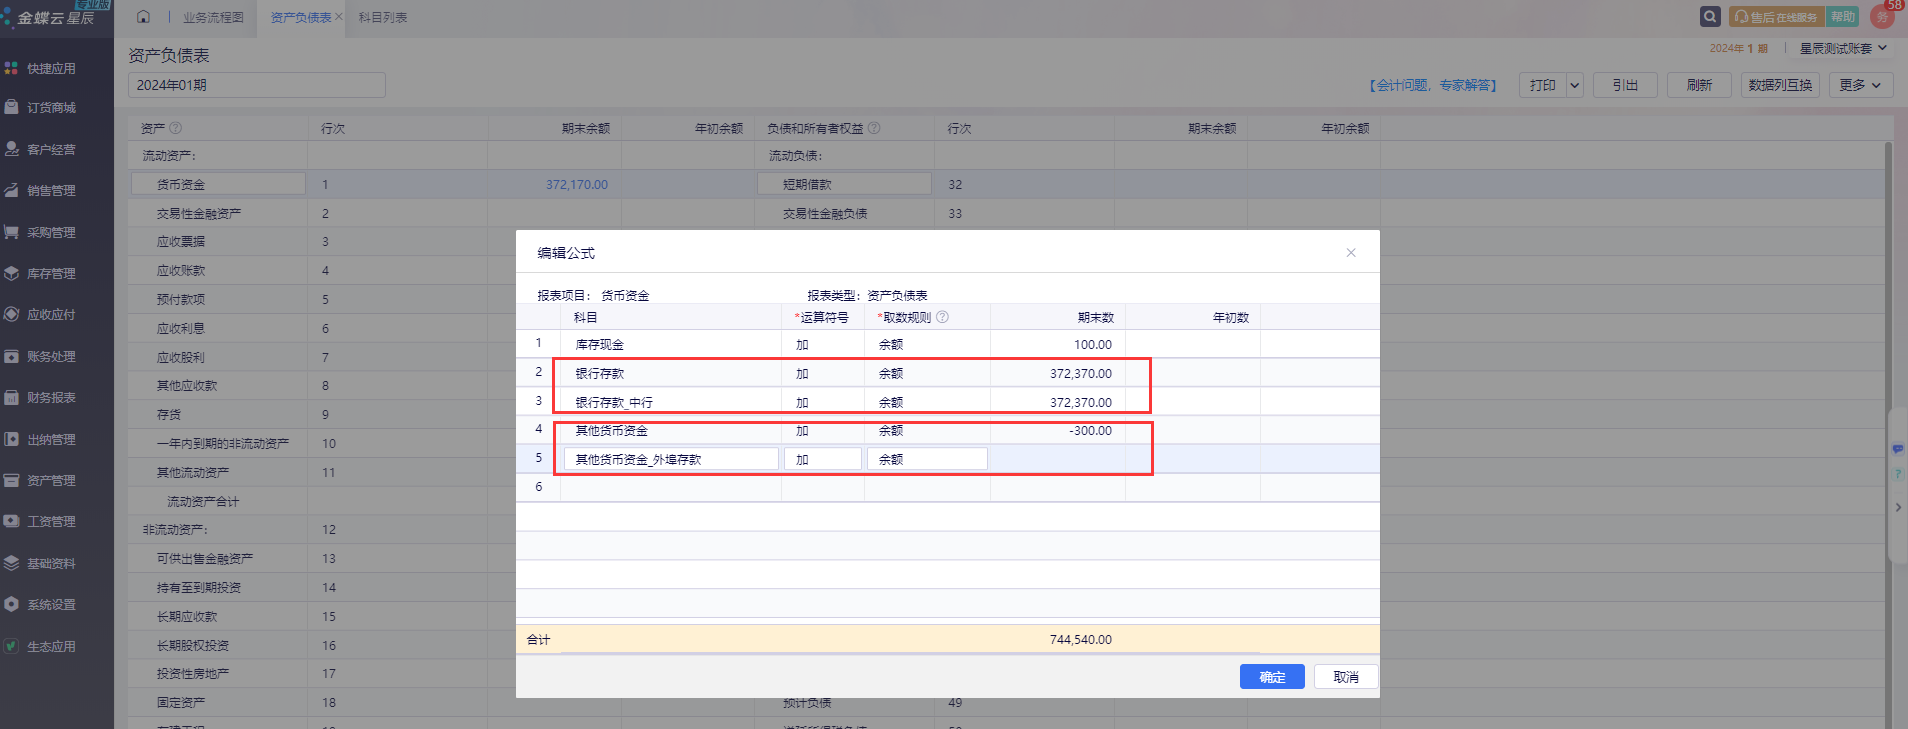Open 生态应用 sidebar module
The width and height of the screenshot is (1908, 729).
click(x=51, y=646)
